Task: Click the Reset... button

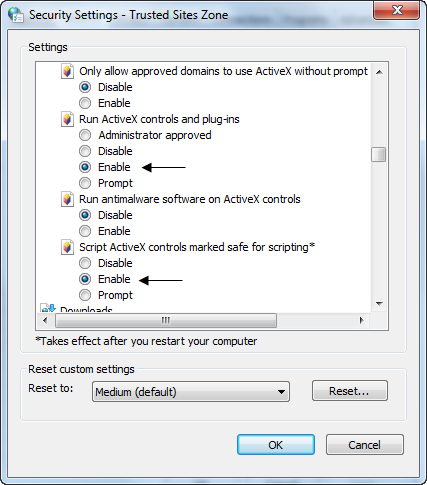Action: [x=350, y=391]
